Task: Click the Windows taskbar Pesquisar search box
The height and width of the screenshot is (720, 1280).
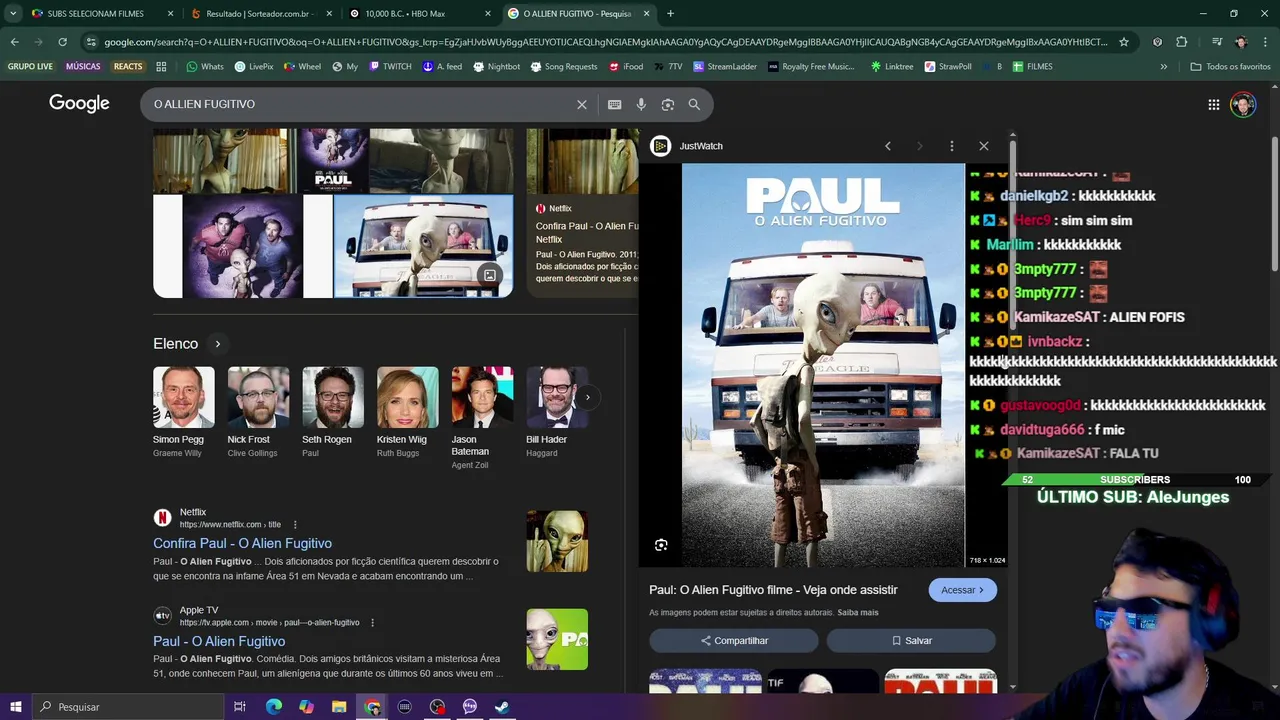Action: tap(128, 707)
